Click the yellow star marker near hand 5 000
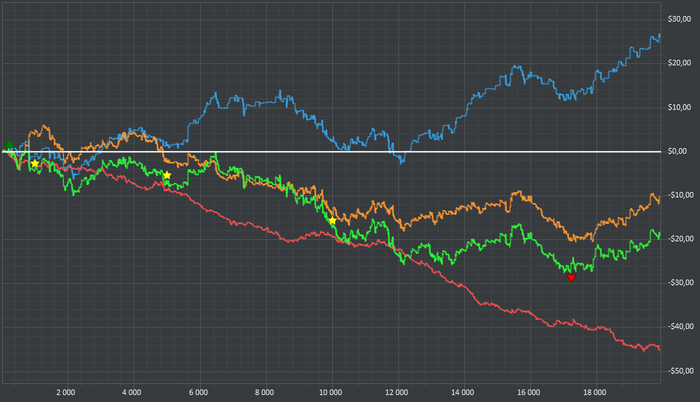The height and width of the screenshot is (402, 700). tap(167, 175)
